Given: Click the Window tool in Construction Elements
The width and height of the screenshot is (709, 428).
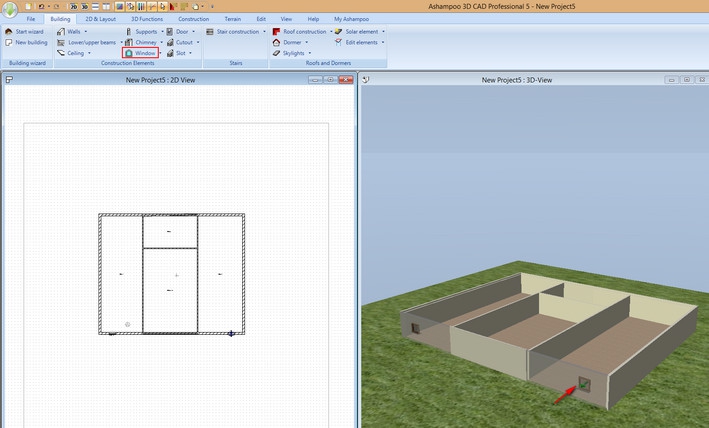Looking at the screenshot, I should (146, 53).
